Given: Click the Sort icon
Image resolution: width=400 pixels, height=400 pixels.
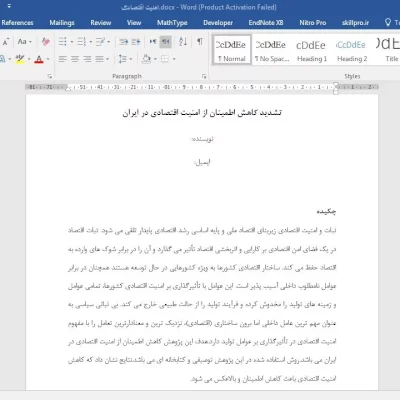Looking at the screenshot, I should click(x=183, y=42).
